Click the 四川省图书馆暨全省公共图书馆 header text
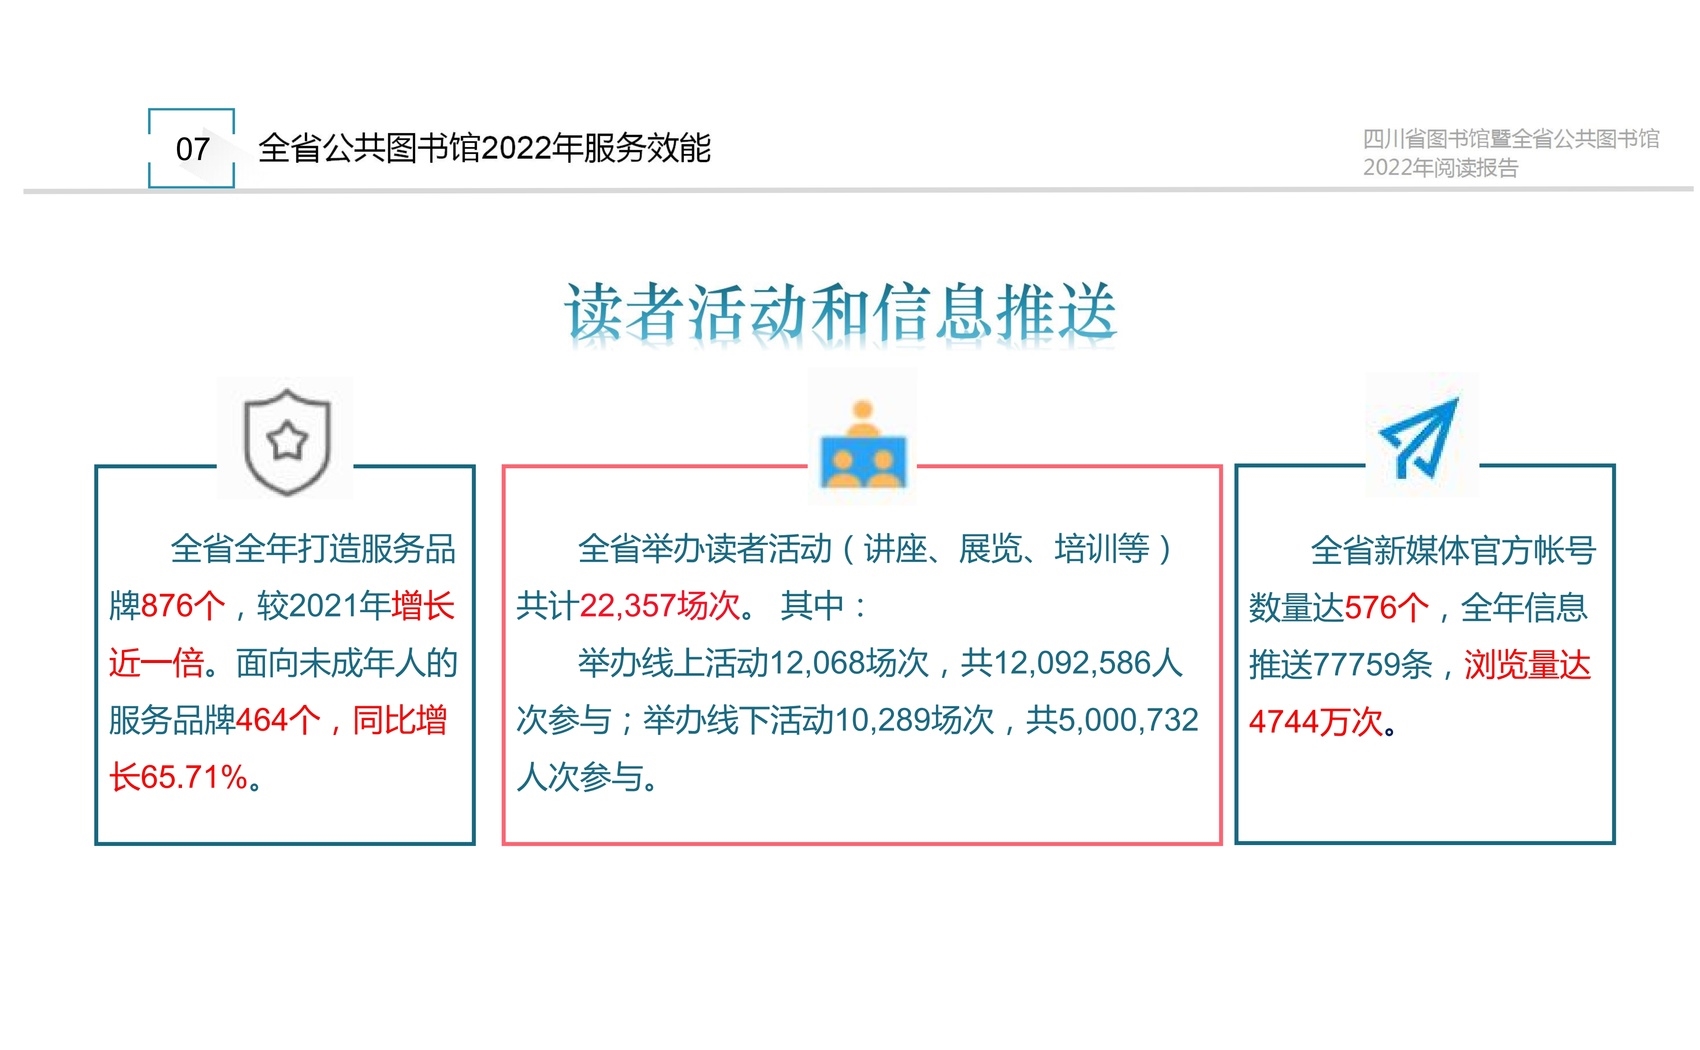The height and width of the screenshot is (1050, 1700). click(x=1510, y=139)
